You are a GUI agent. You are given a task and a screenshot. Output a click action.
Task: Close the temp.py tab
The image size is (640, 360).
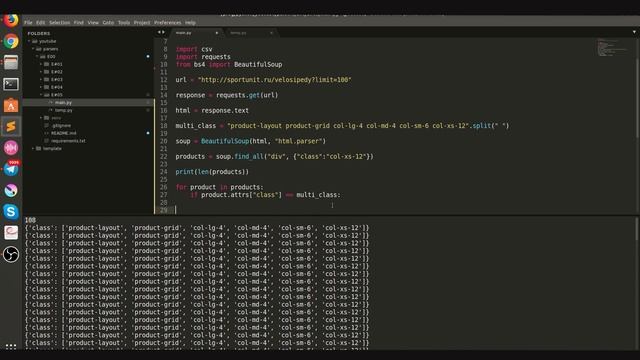[x=271, y=33]
